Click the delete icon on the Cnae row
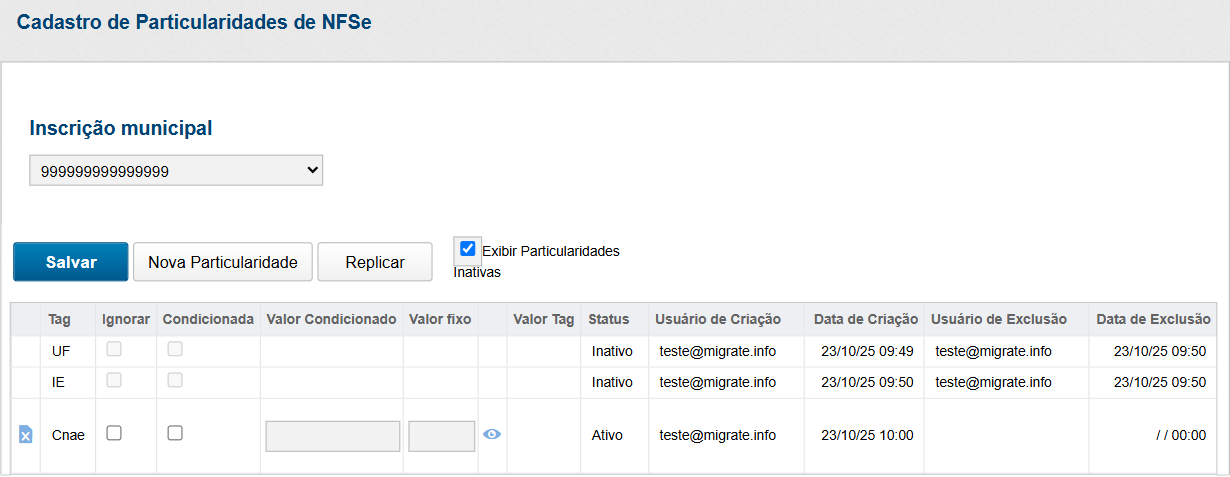Viewport: 1230px width, 477px height. (26, 434)
